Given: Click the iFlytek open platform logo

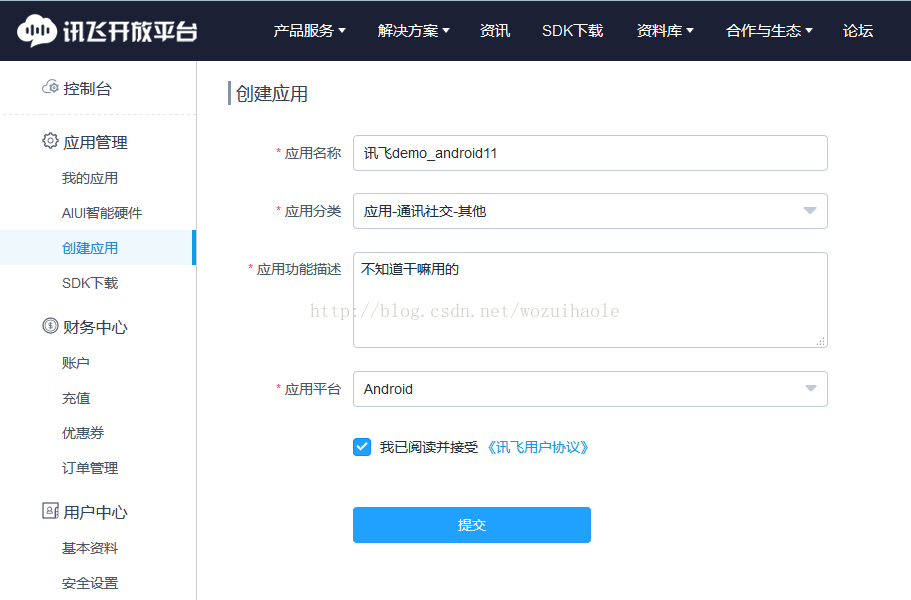Looking at the screenshot, I should (x=107, y=30).
